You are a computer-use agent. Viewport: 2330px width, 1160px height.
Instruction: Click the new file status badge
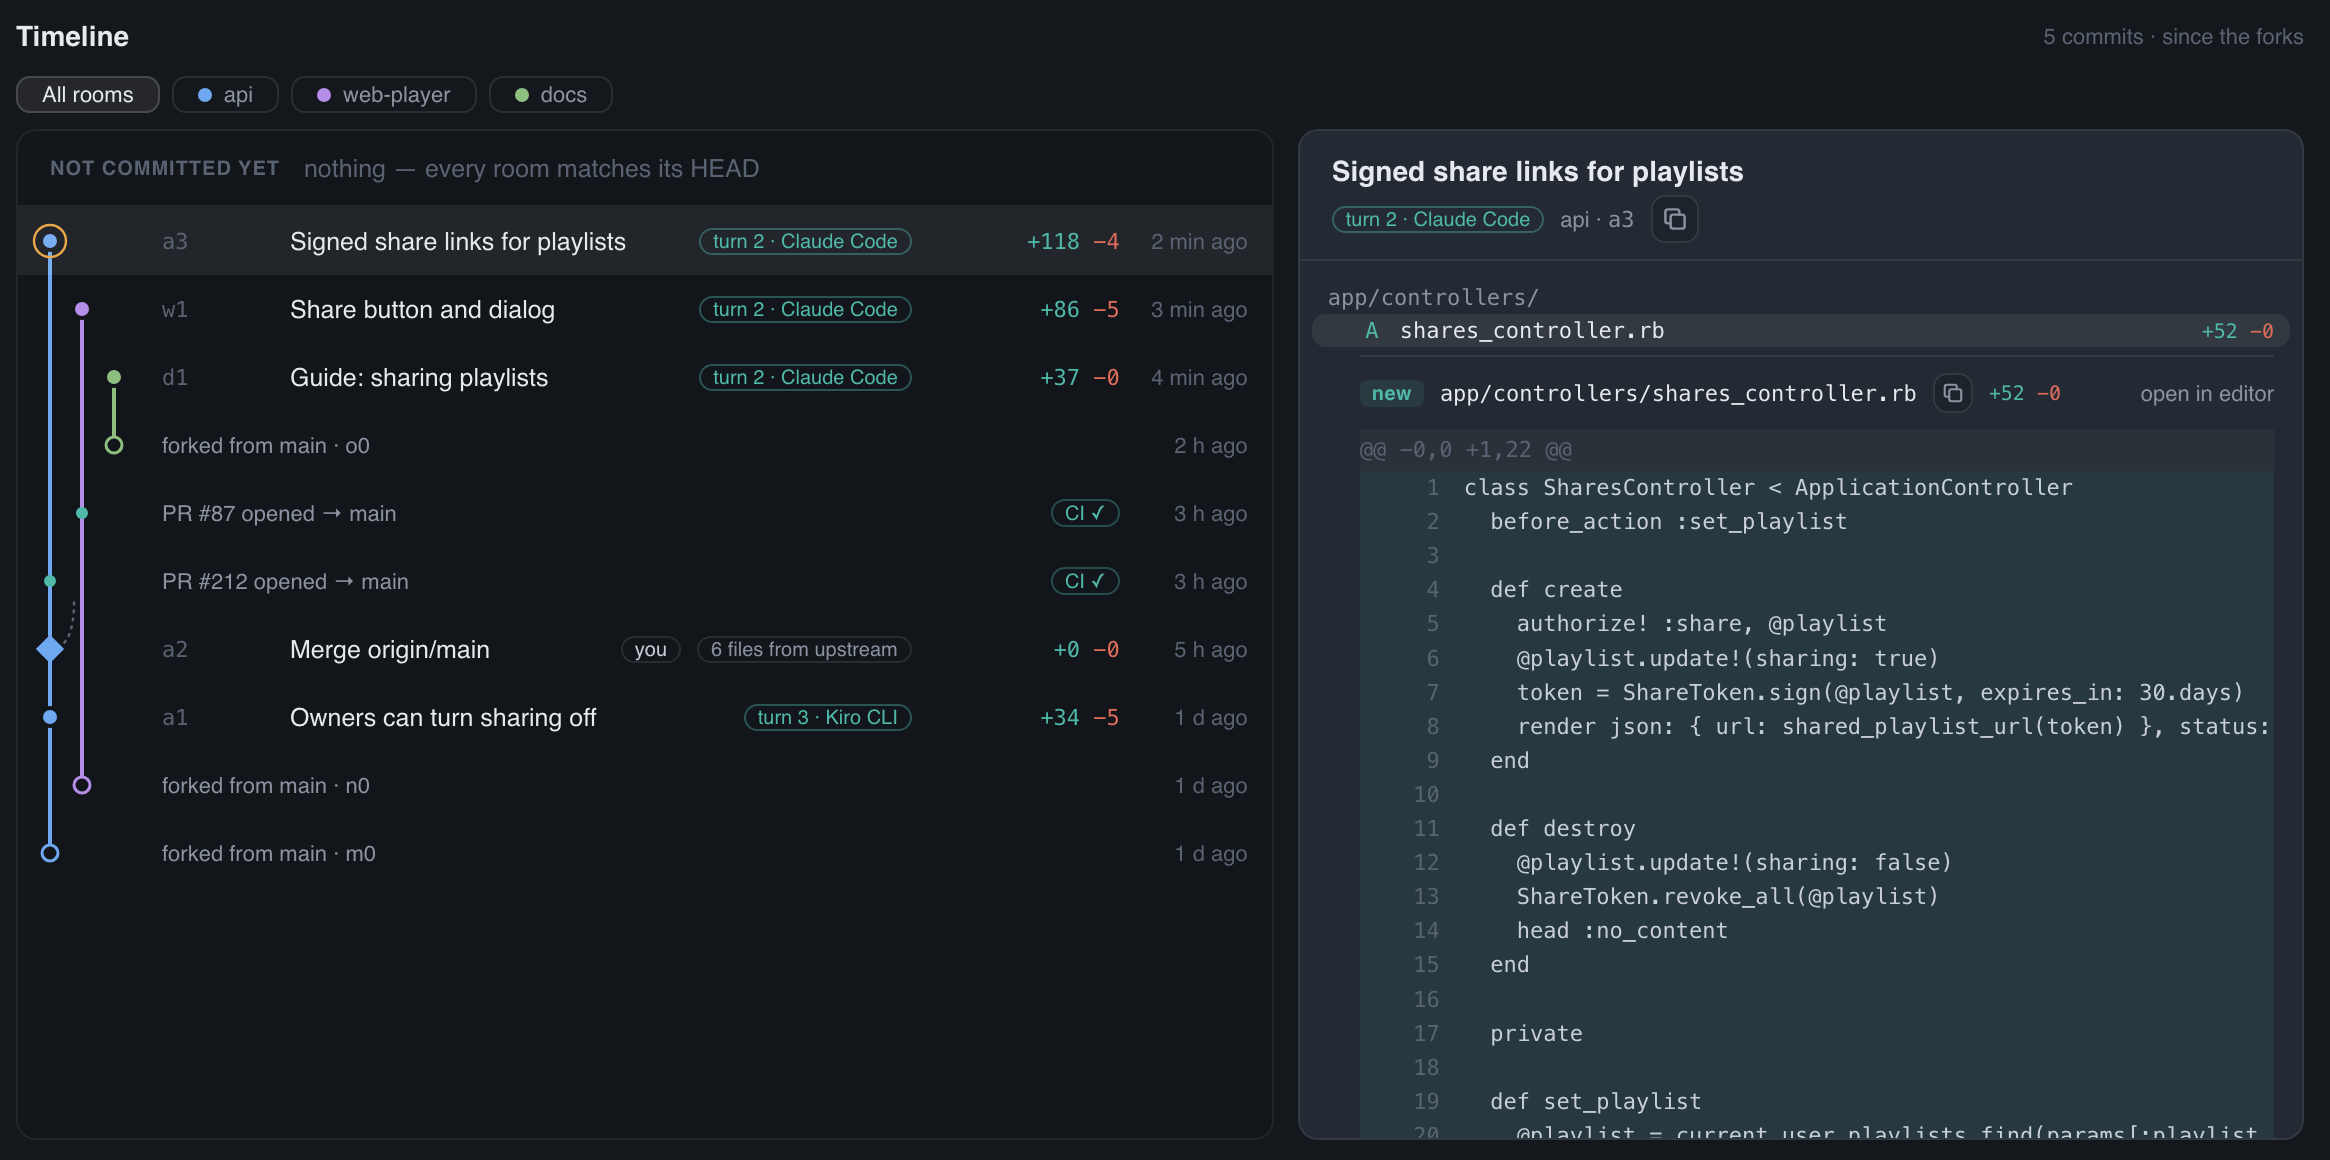coord(1391,393)
